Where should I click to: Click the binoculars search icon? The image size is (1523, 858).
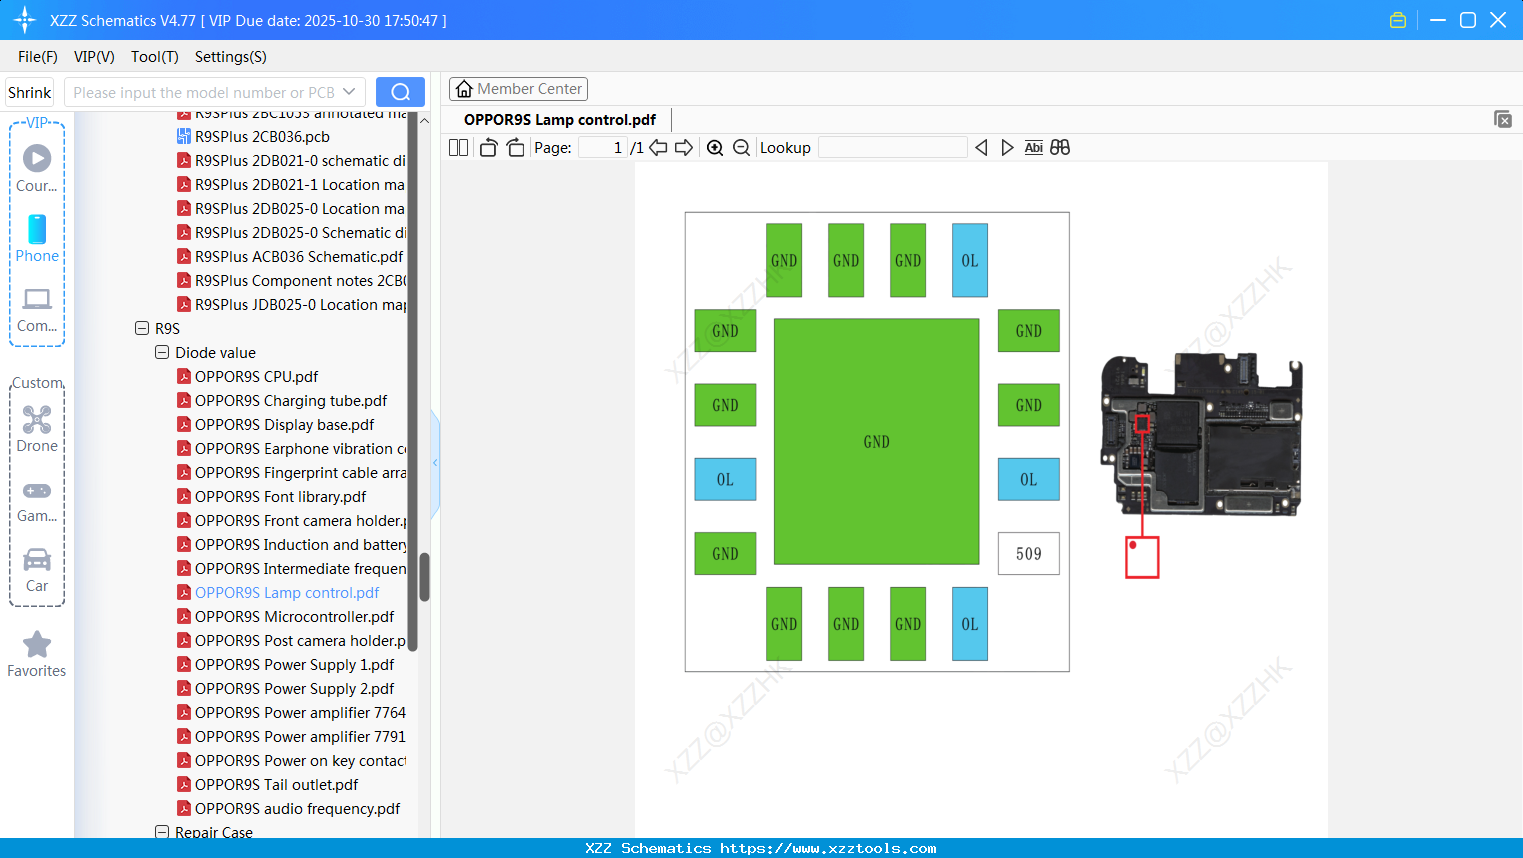[1060, 148]
